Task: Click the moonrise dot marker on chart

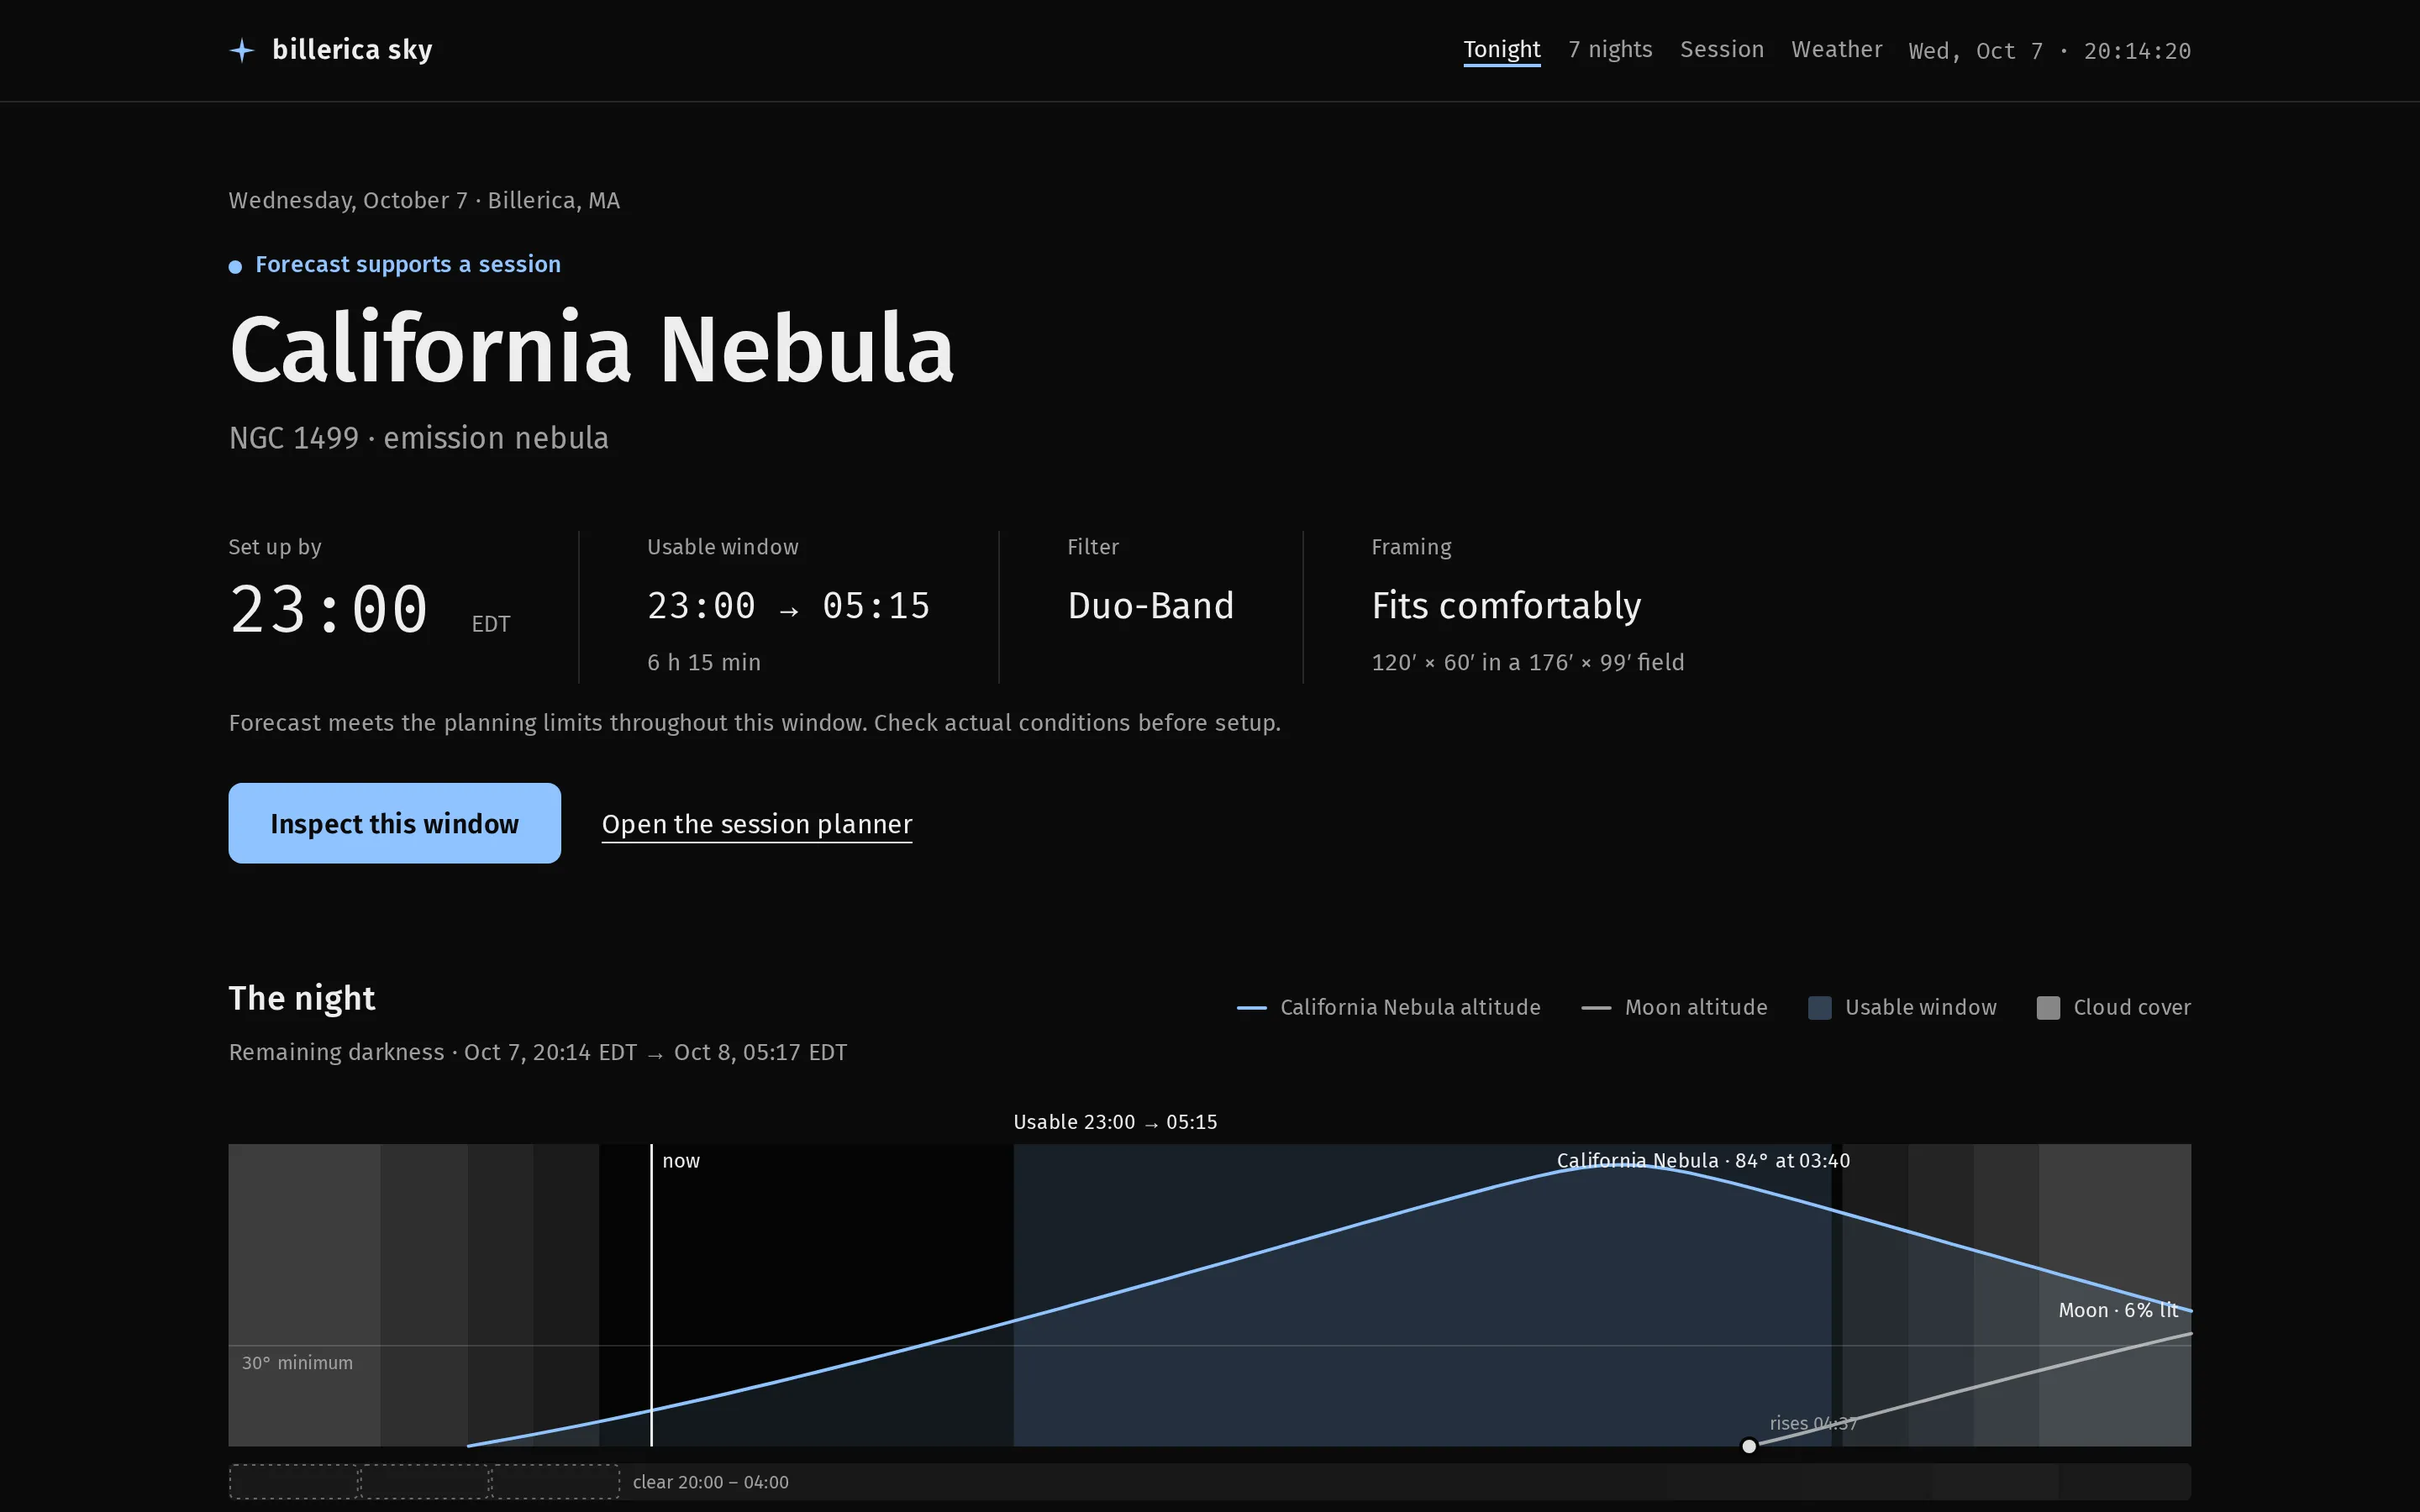Action: click(1748, 1446)
